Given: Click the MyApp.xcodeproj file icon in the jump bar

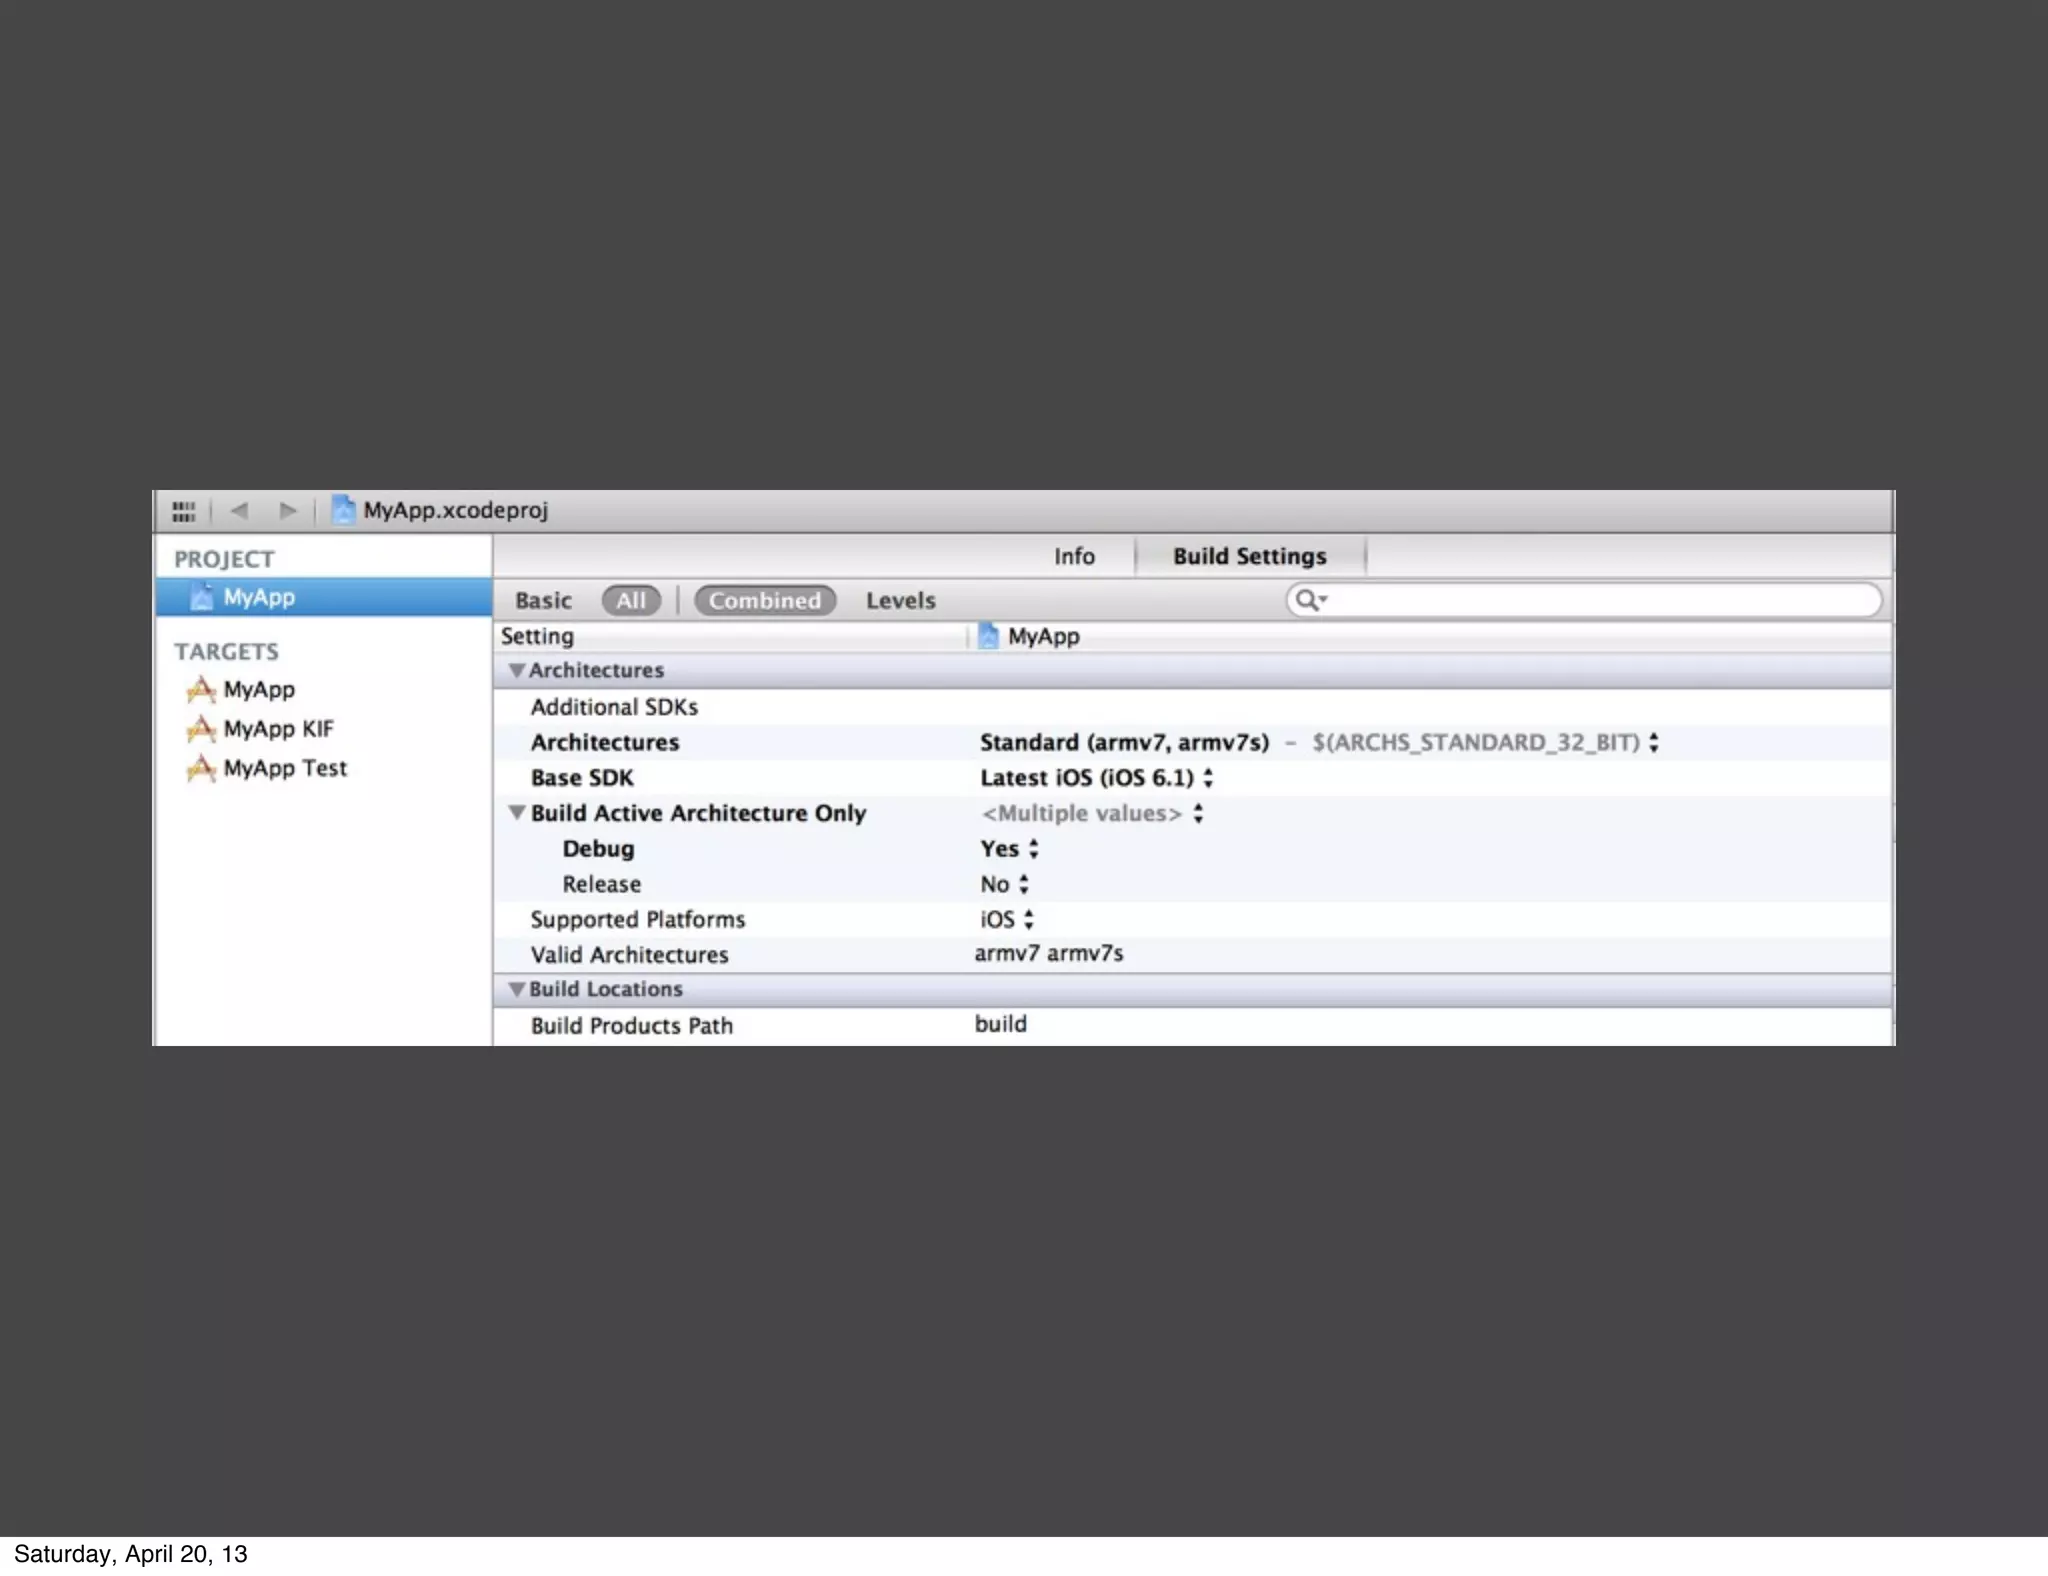Looking at the screenshot, I should click(343, 510).
